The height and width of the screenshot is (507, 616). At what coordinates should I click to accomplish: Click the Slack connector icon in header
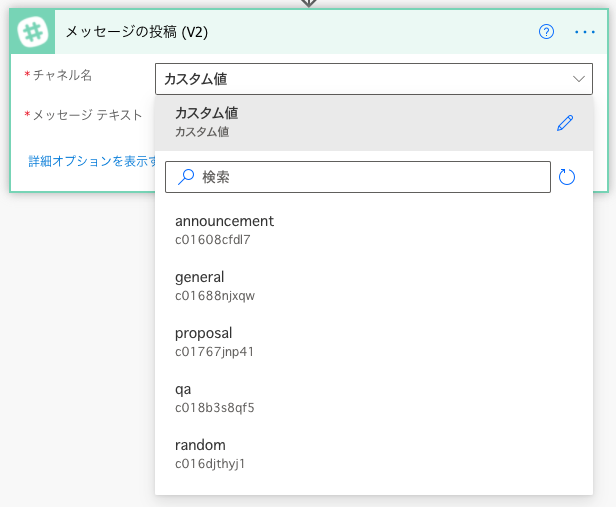(x=36, y=32)
